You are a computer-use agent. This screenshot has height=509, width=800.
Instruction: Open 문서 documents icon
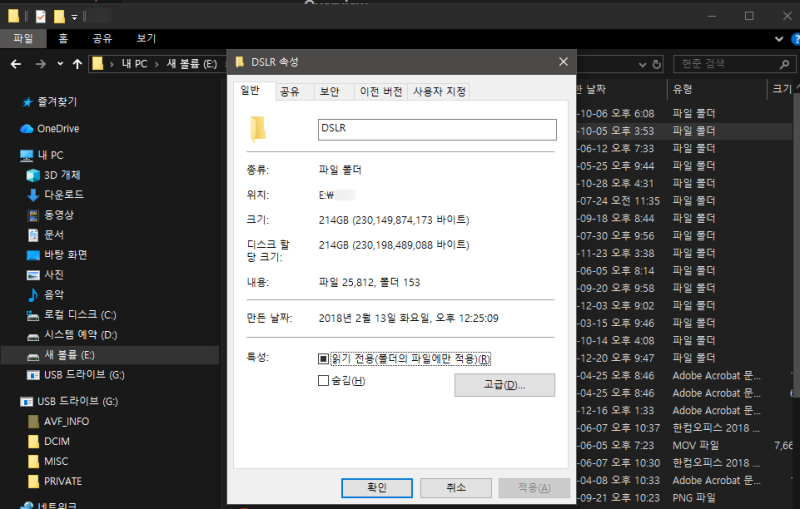pyautogui.click(x=33, y=235)
